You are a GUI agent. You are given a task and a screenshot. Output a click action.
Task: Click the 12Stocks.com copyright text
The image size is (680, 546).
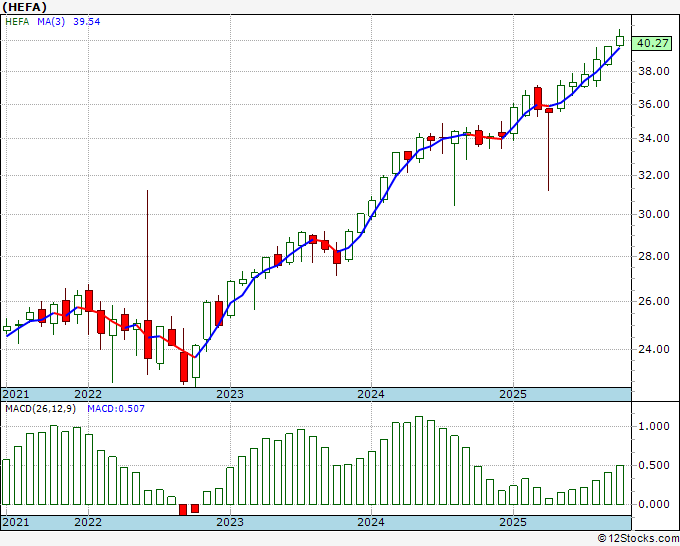click(x=638, y=539)
